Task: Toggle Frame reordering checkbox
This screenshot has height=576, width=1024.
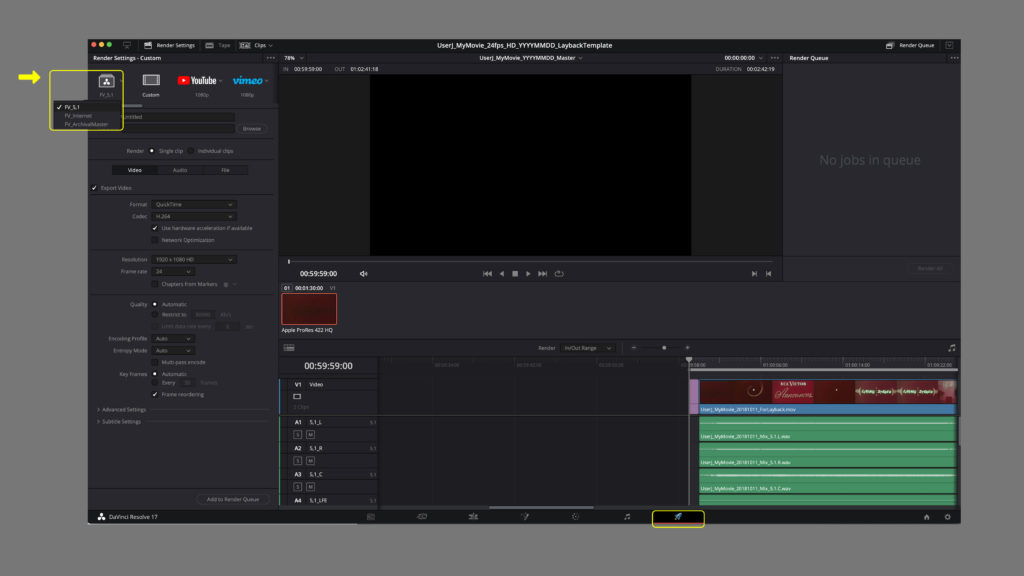Action: 155,394
